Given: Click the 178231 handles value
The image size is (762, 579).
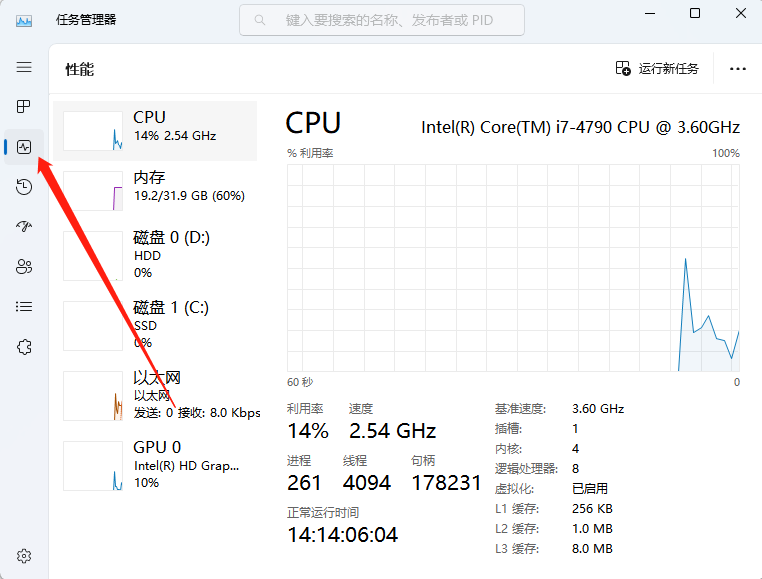Looking at the screenshot, I should coord(446,483).
